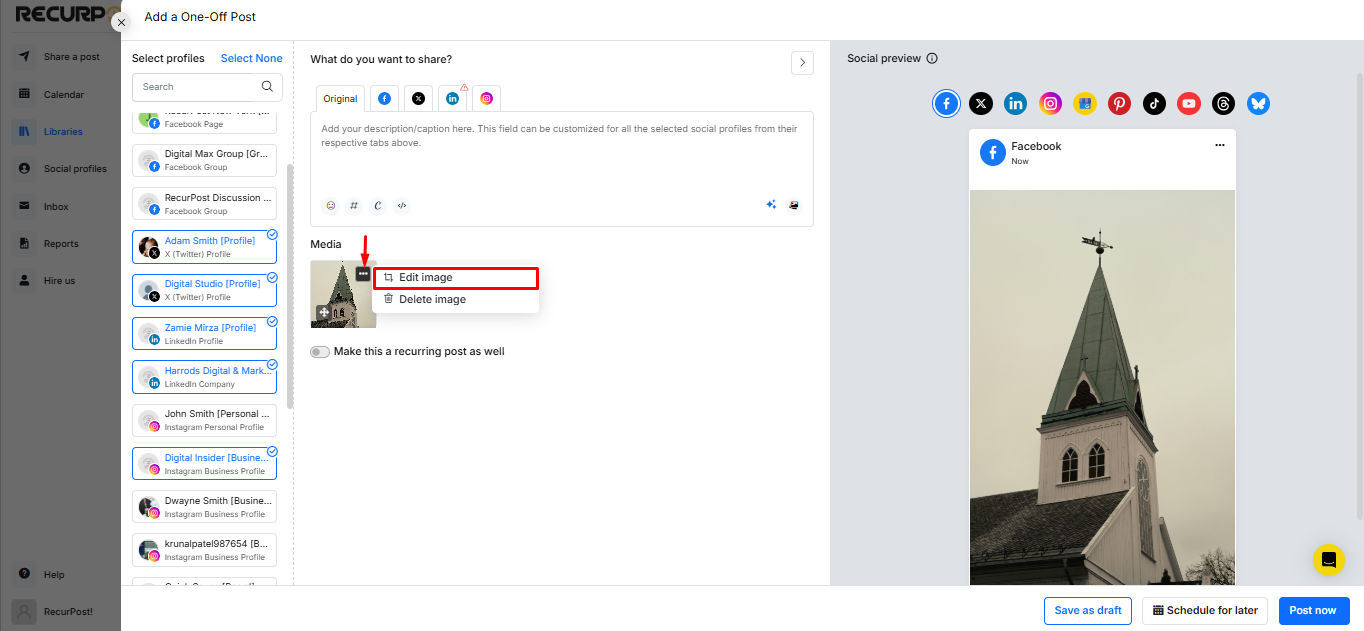1364x631 pixels.
Task: Open Libraries in the sidebar
Action: [x=62, y=131]
